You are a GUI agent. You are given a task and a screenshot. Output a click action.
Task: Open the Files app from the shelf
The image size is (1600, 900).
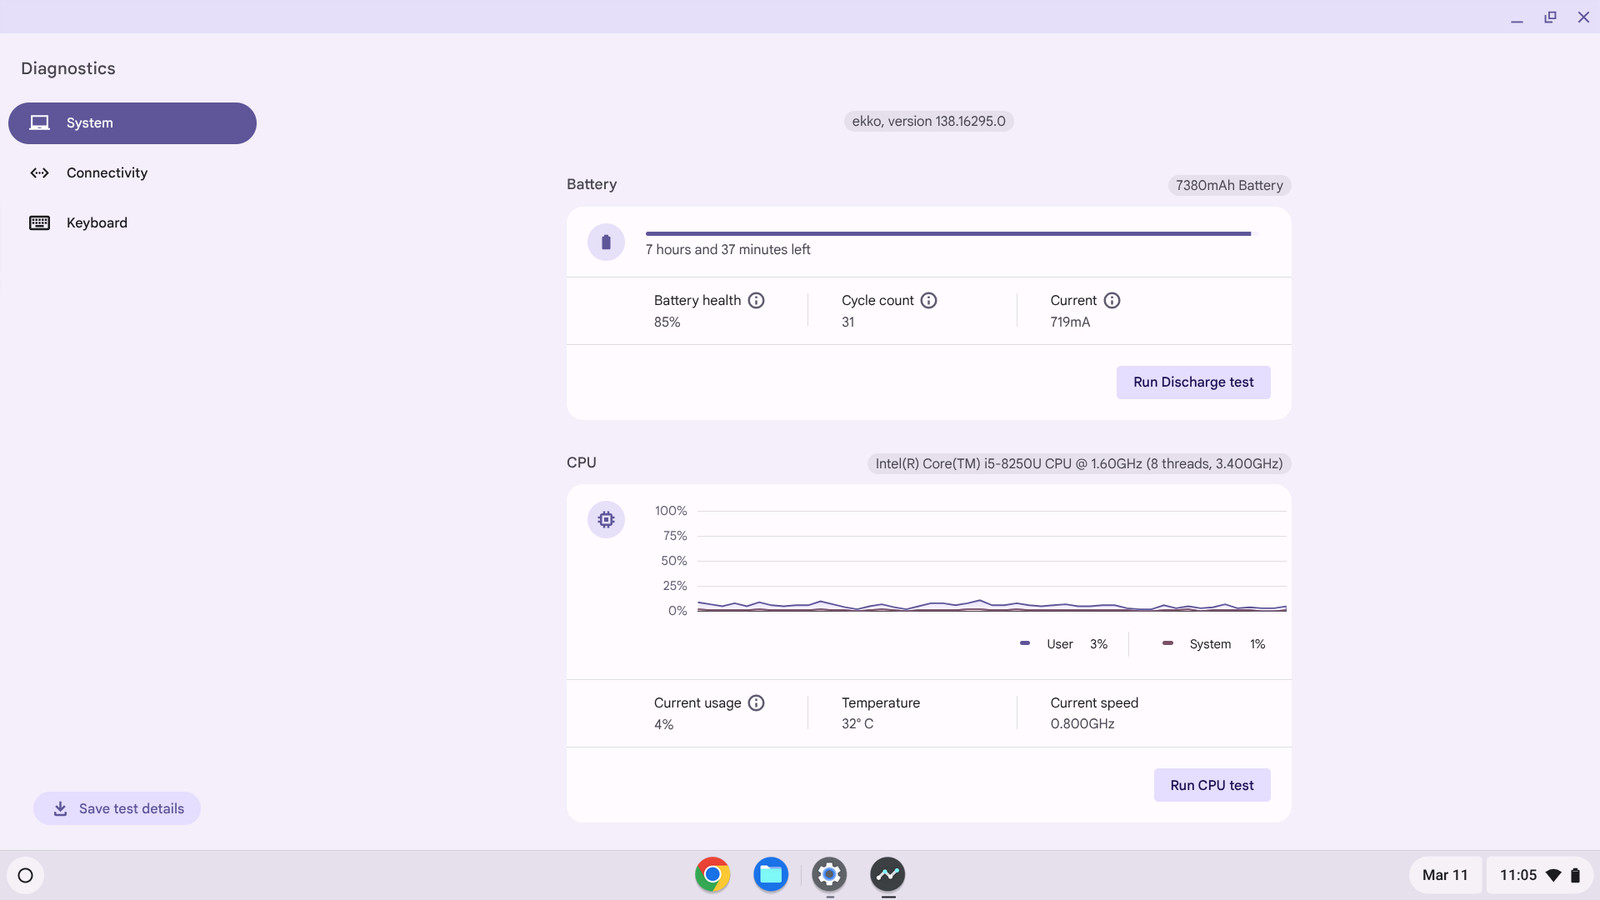(771, 875)
